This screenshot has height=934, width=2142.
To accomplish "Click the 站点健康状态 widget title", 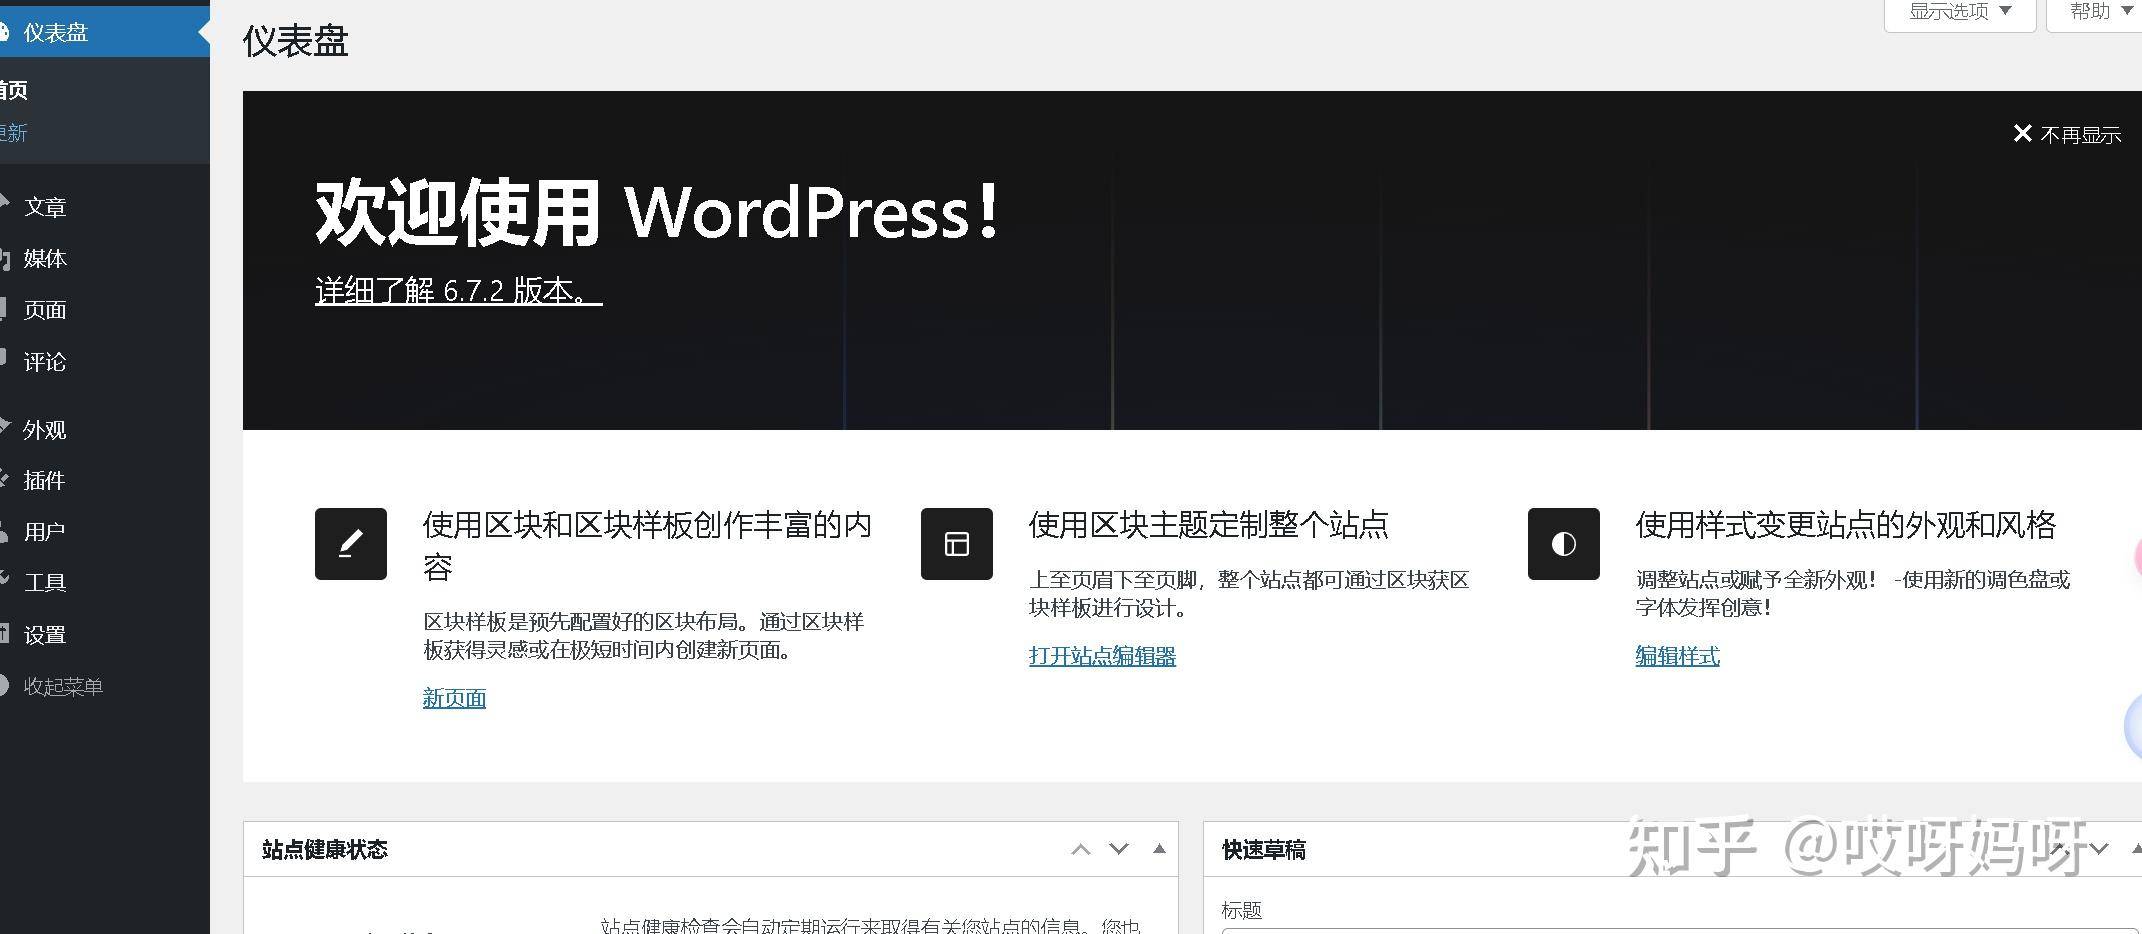I will [325, 850].
